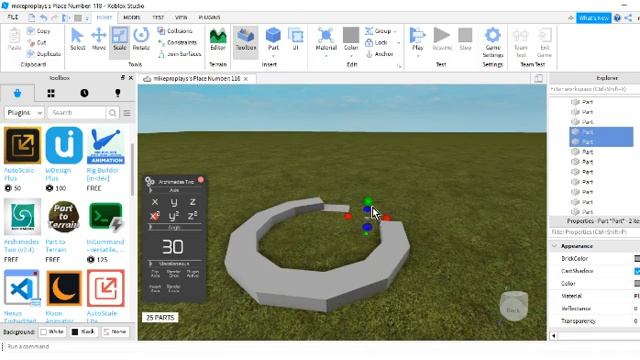Viewport: 640px width, 360px height.
Task: Click the Undo arrow in quick access bar
Action: click(43, 18)
